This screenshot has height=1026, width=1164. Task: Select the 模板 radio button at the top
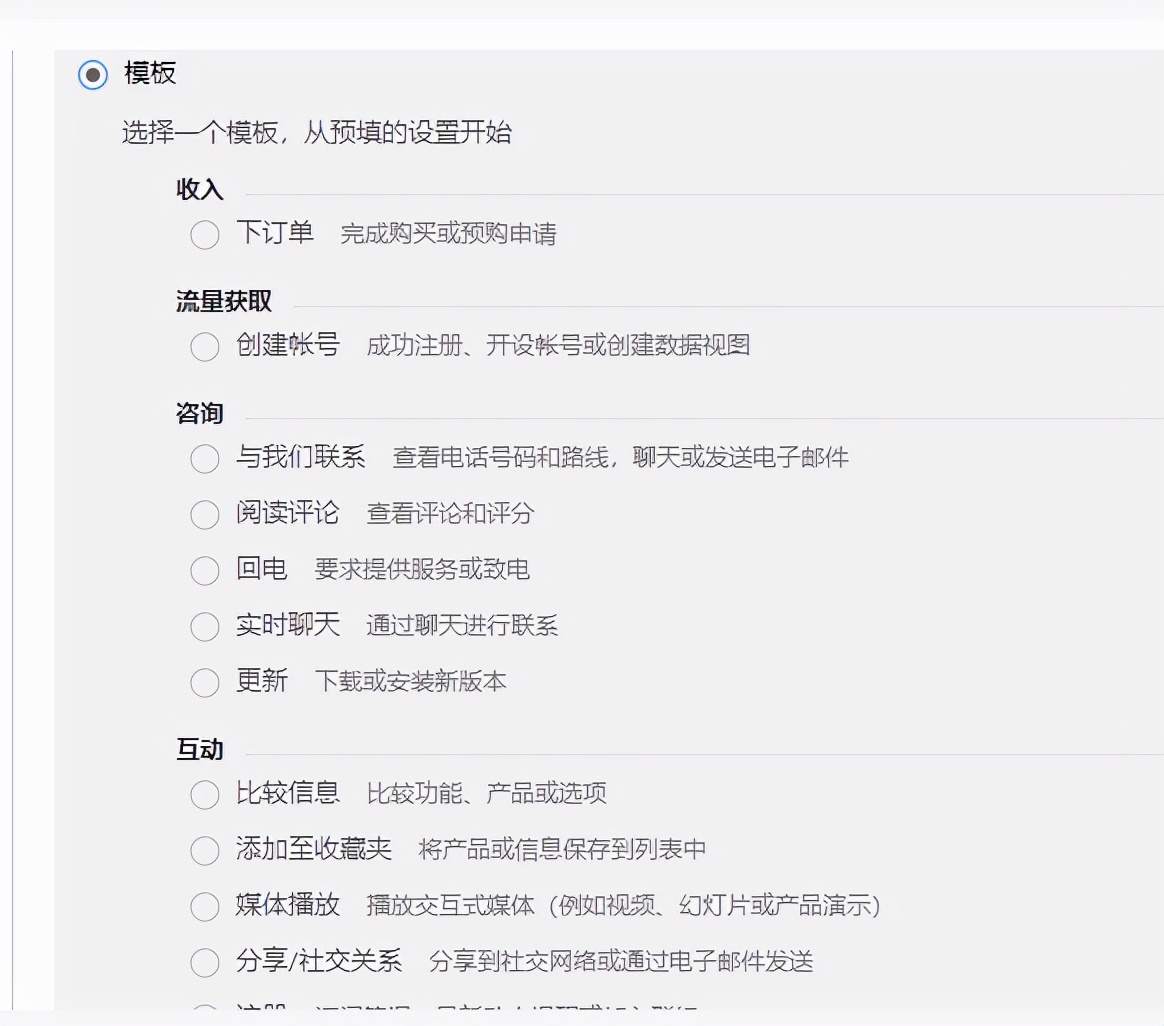click(x=91, y=74)
